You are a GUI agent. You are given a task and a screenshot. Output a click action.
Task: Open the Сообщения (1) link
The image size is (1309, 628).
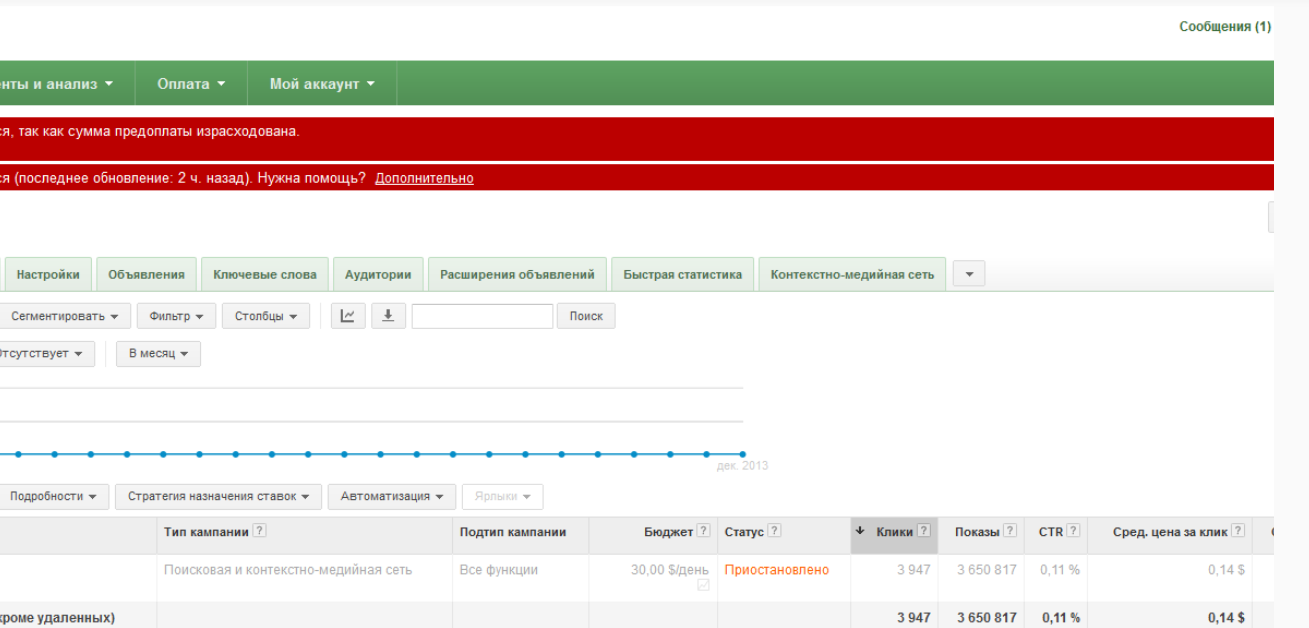click(1225, 27)
